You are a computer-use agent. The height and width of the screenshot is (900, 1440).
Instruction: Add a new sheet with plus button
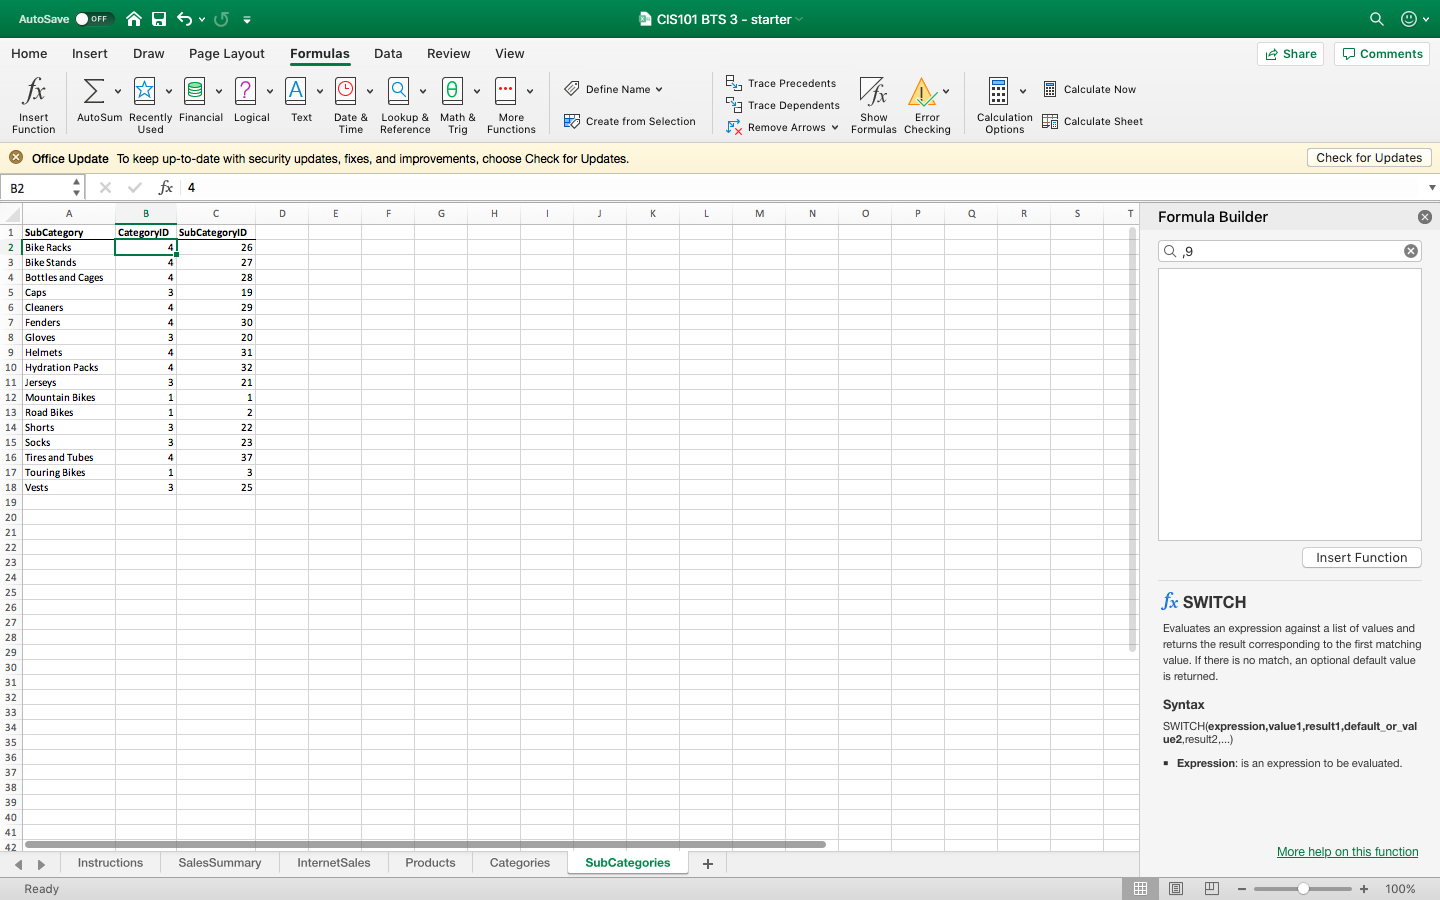[708, 864]
